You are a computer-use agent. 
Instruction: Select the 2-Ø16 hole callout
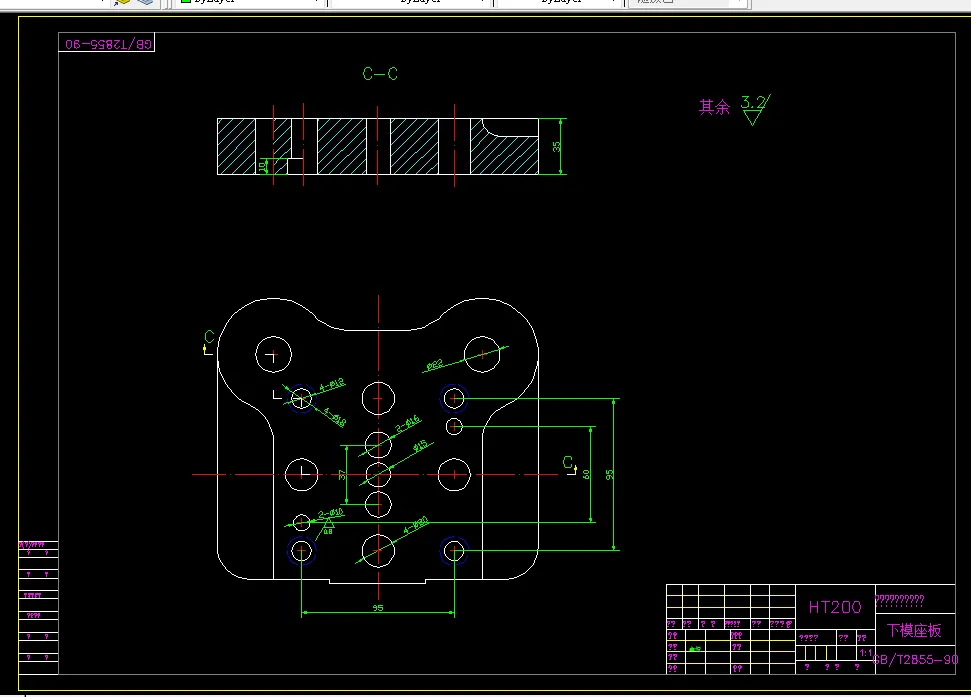[408, 424]
